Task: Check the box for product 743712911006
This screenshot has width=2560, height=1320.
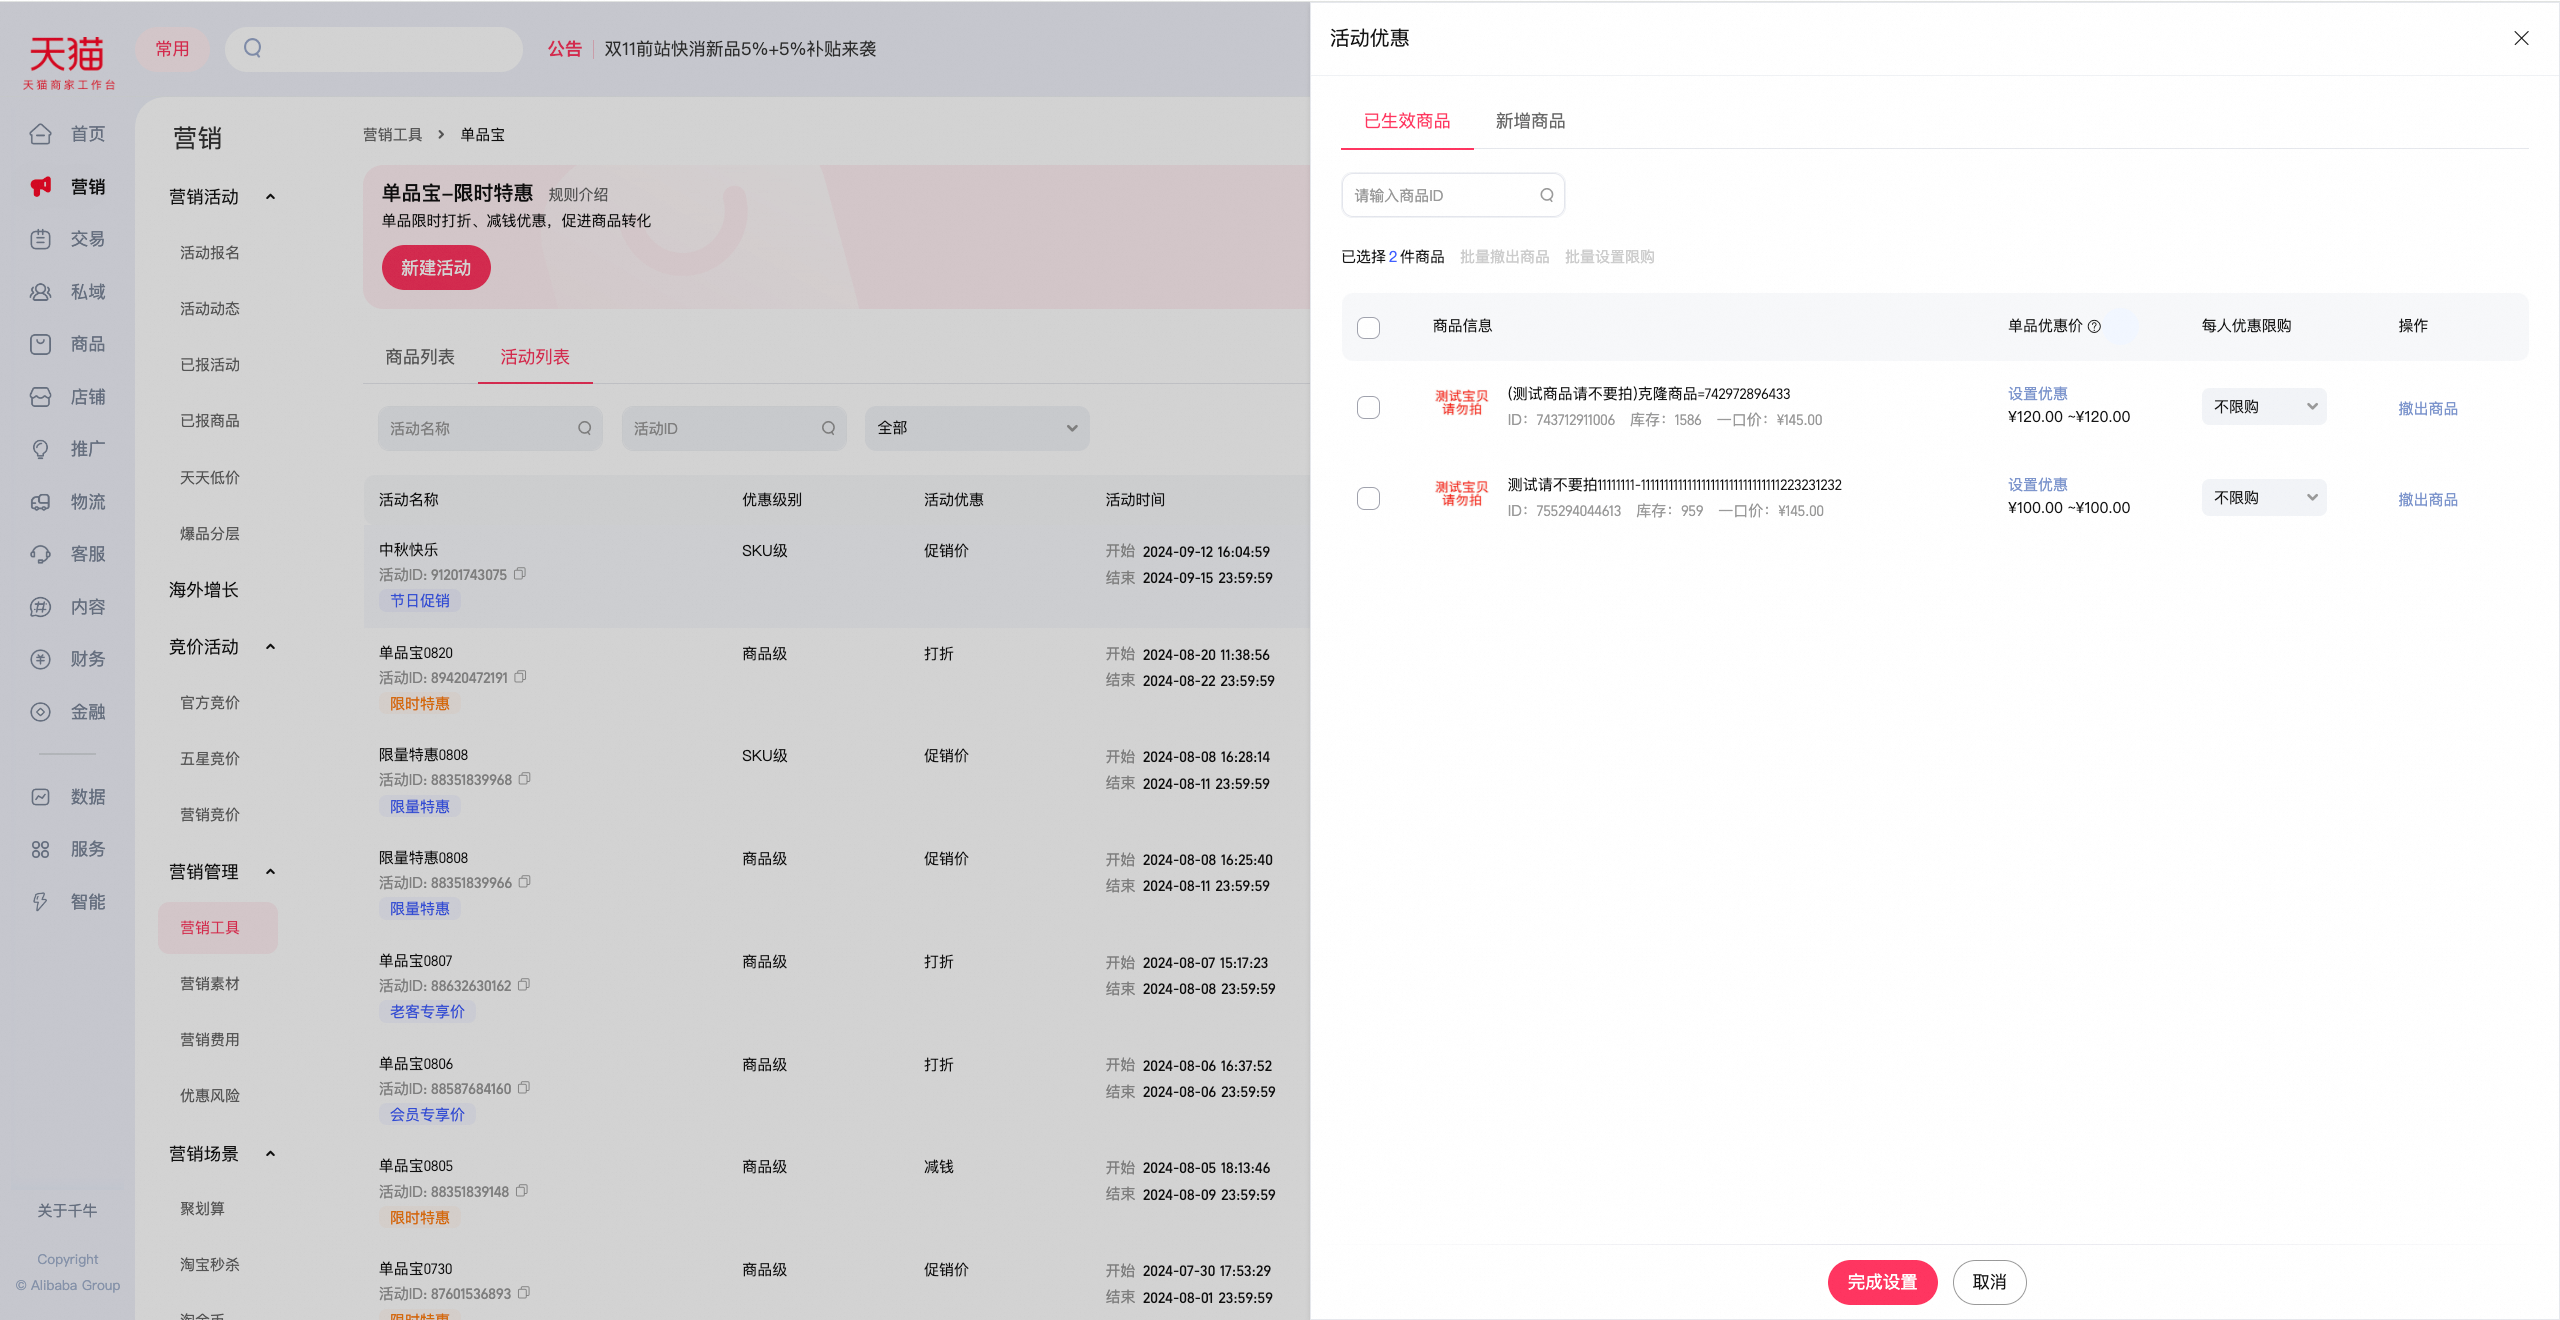Action: (x=1368, y=407)
